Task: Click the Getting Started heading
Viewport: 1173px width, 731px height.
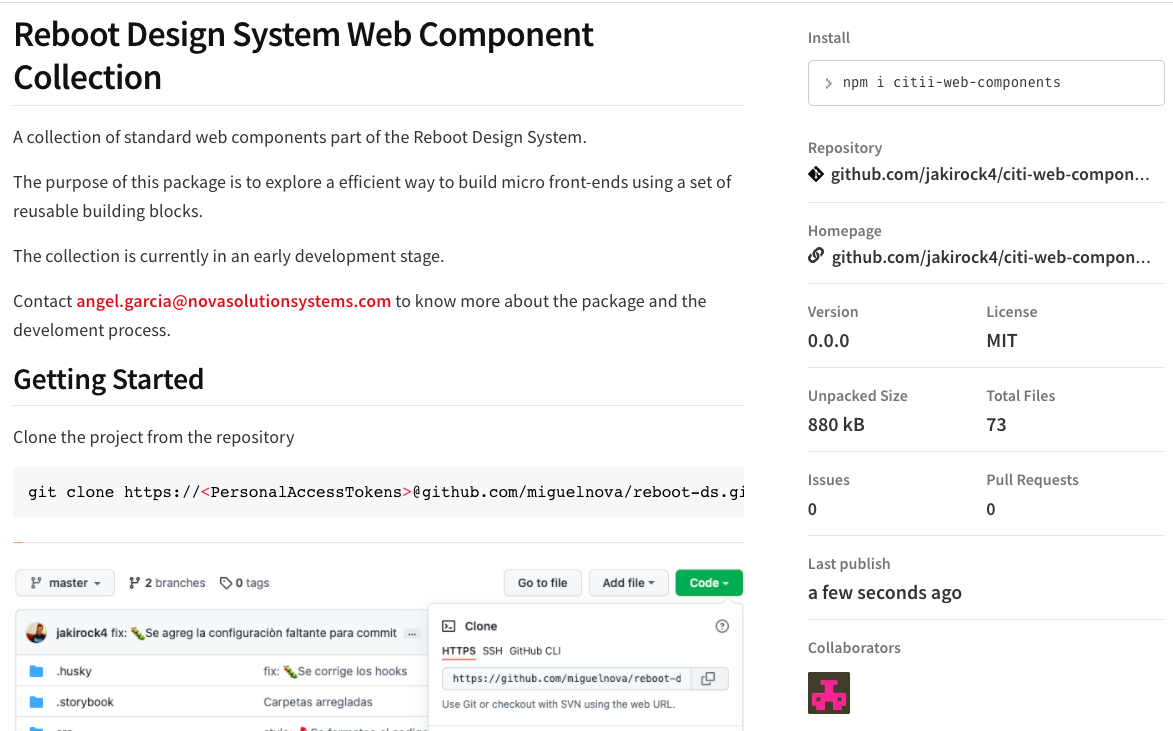Action: point(108,379)
